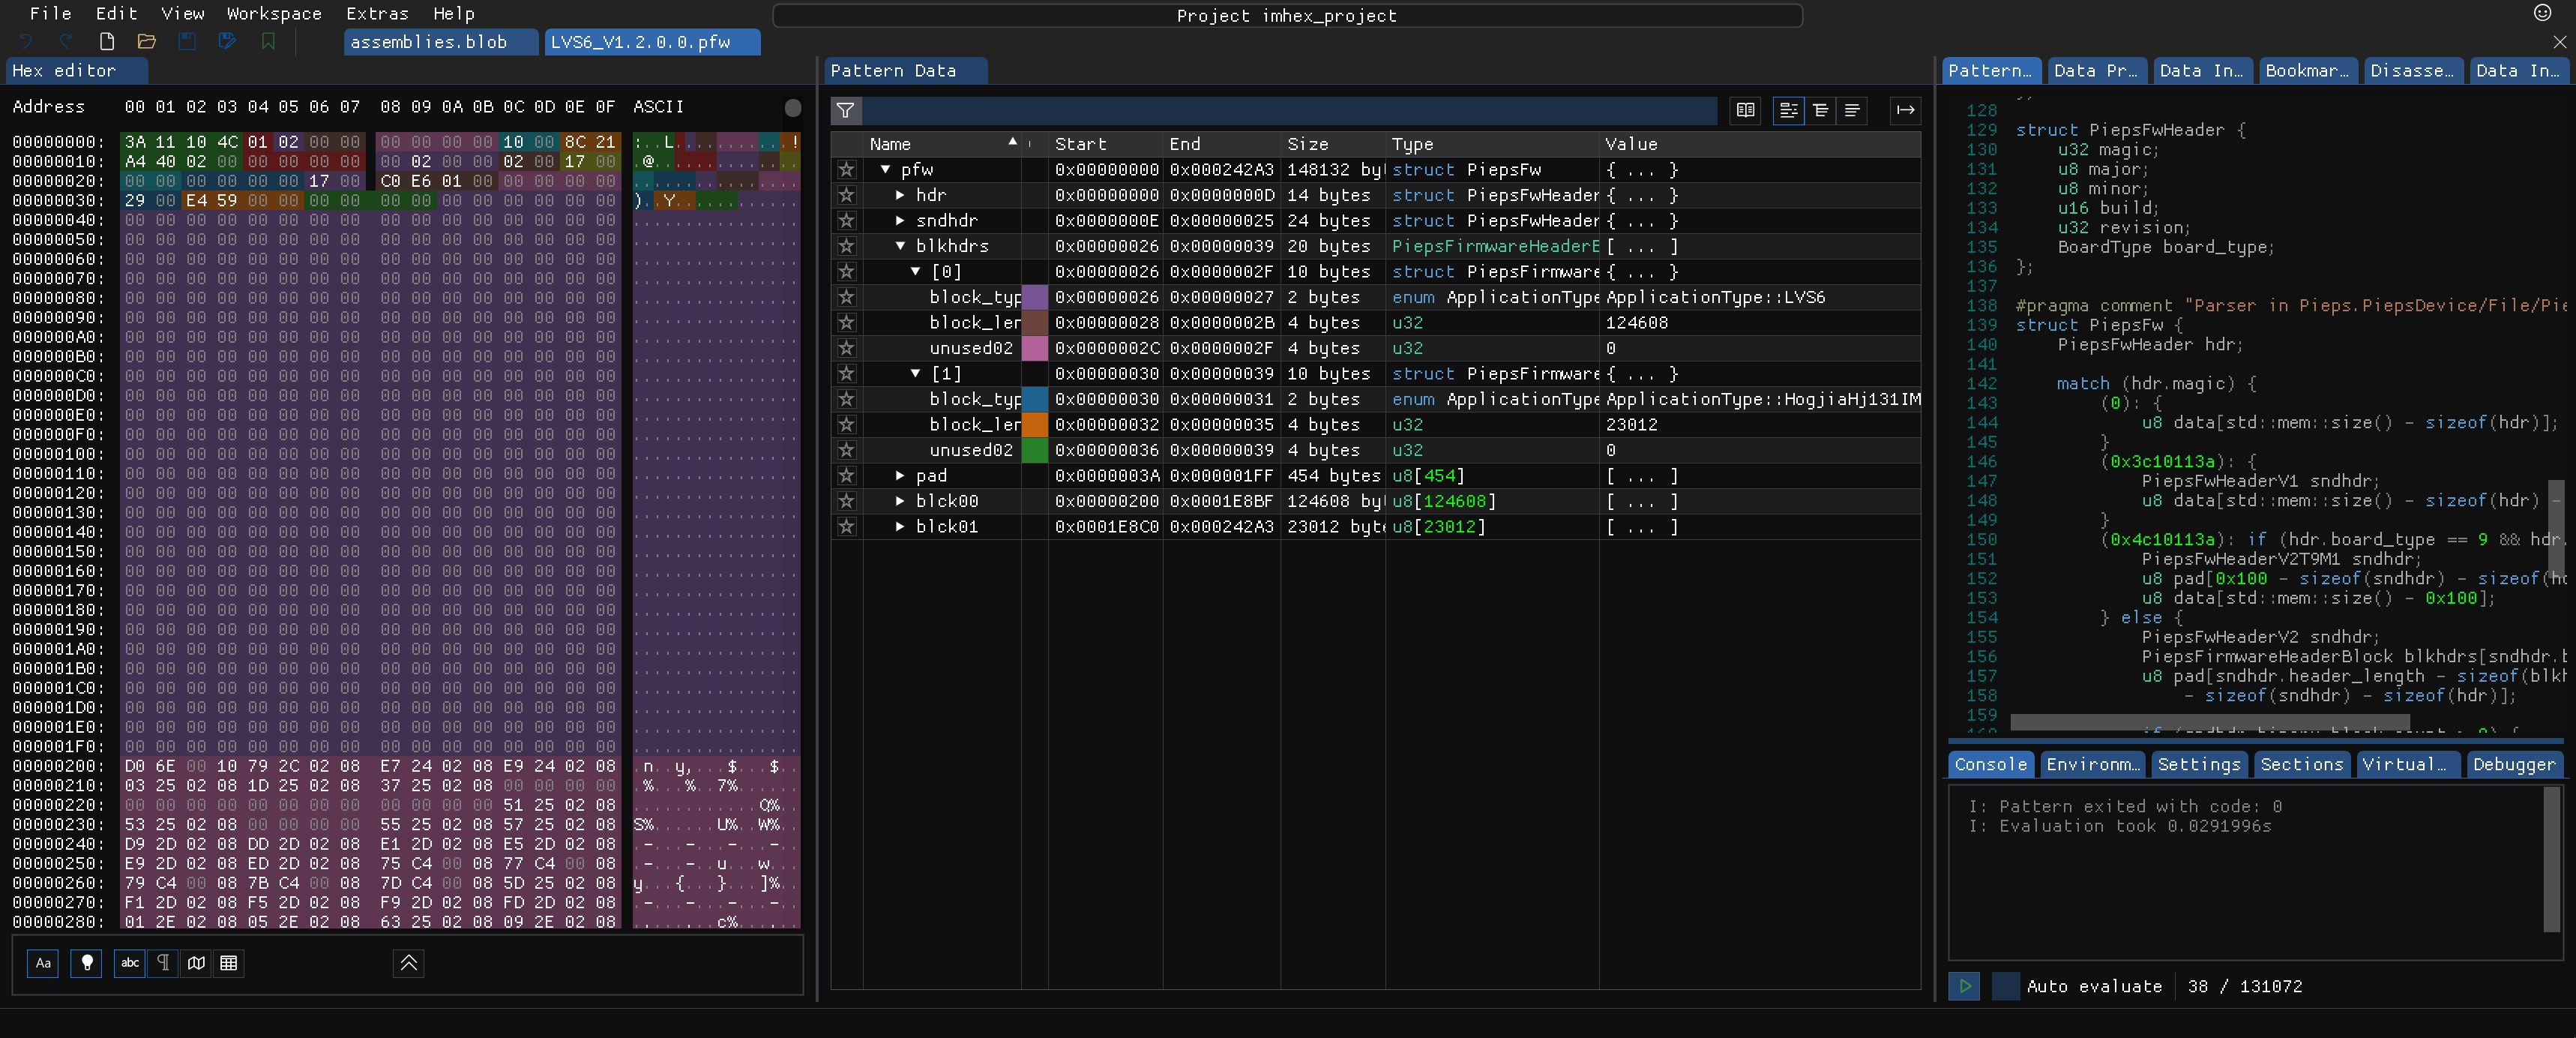Open a file with the folder icon

(x=147, y=42)
